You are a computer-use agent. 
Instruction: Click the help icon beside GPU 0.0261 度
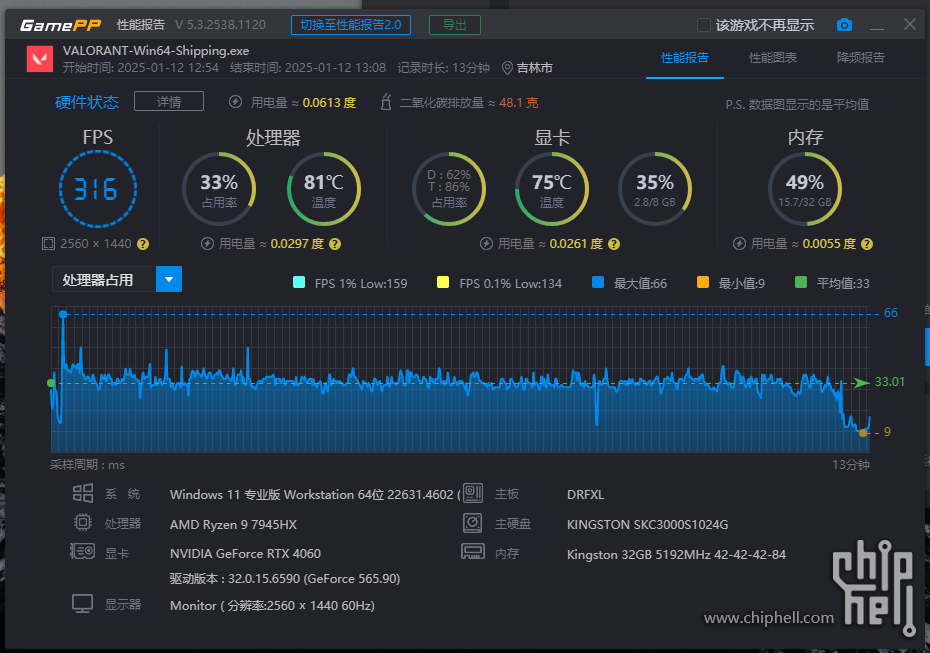[x=614, y=244]
